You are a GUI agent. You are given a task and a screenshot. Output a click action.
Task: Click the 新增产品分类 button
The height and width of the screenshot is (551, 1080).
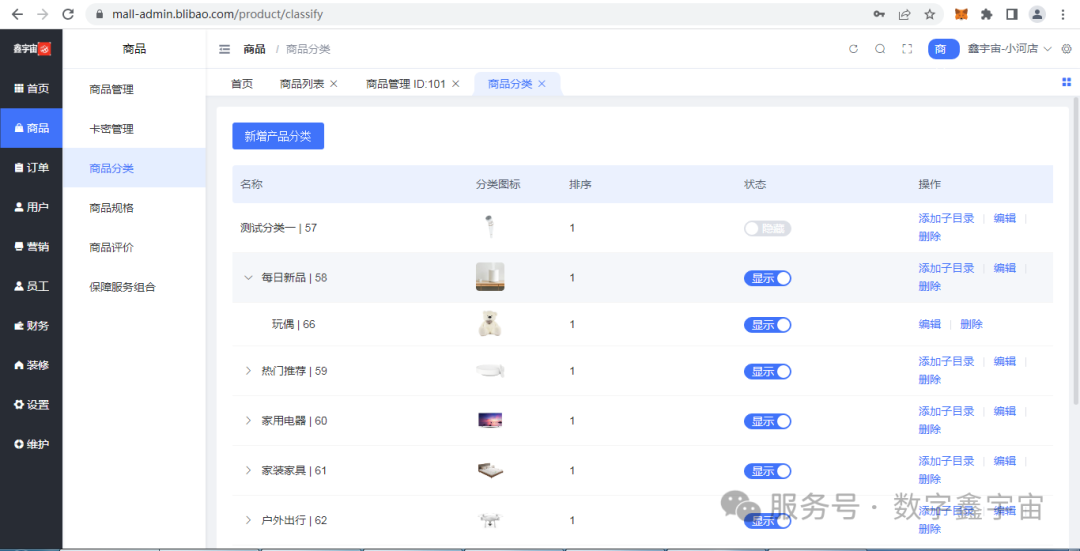278,136
